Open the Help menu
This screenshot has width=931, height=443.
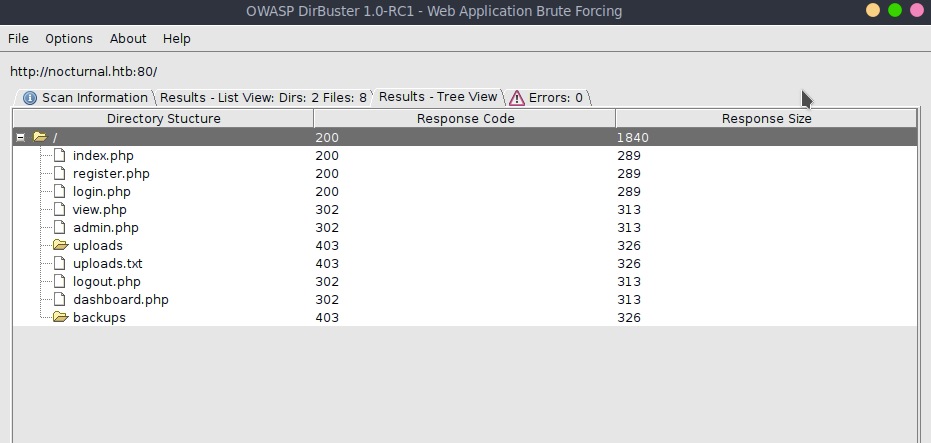pyautogui.click(x=177, y=39)
